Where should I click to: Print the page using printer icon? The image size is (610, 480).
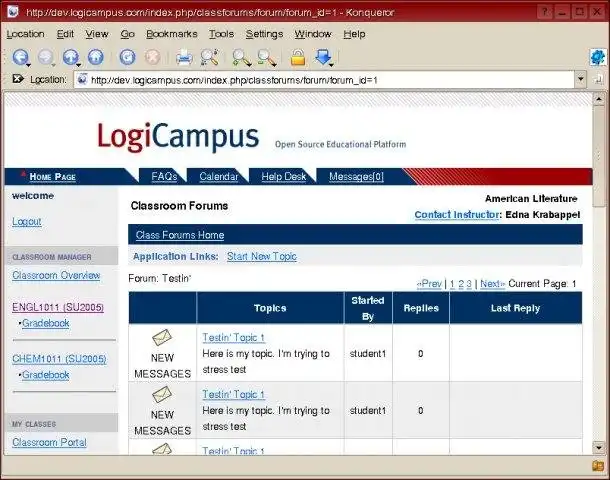click(184, 58)
